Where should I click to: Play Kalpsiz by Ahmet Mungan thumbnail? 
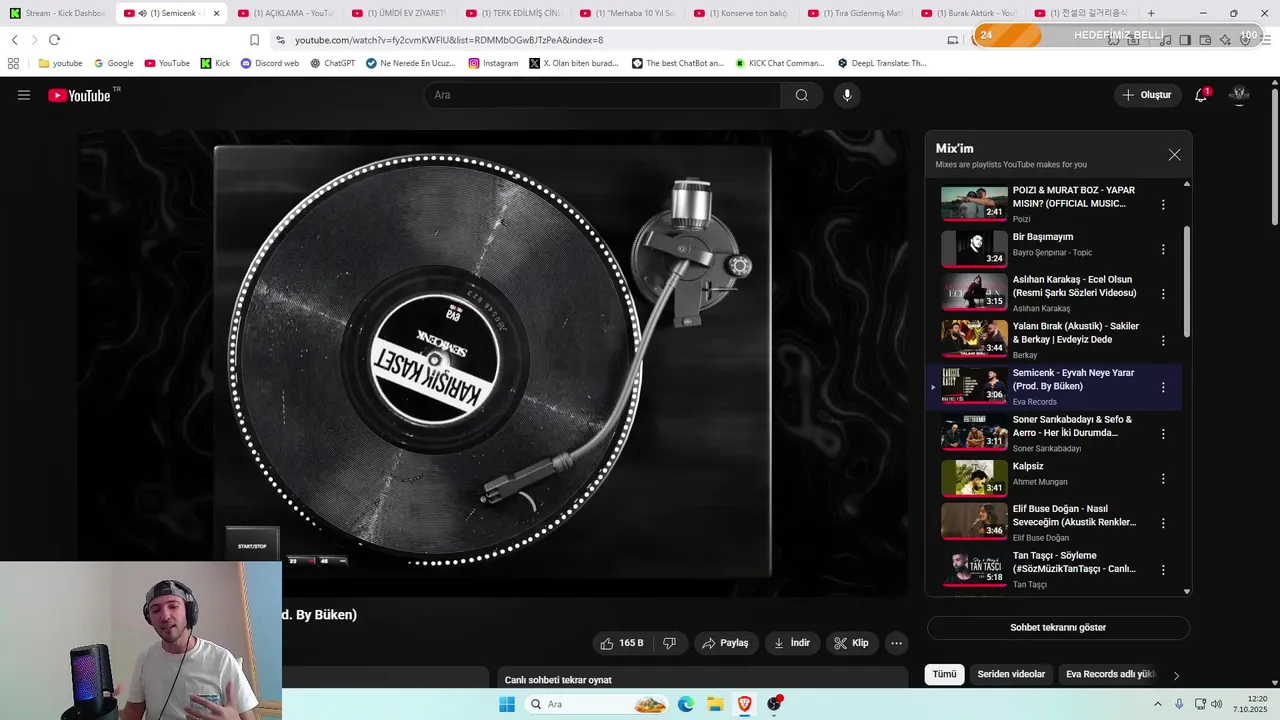click(974, 478)
